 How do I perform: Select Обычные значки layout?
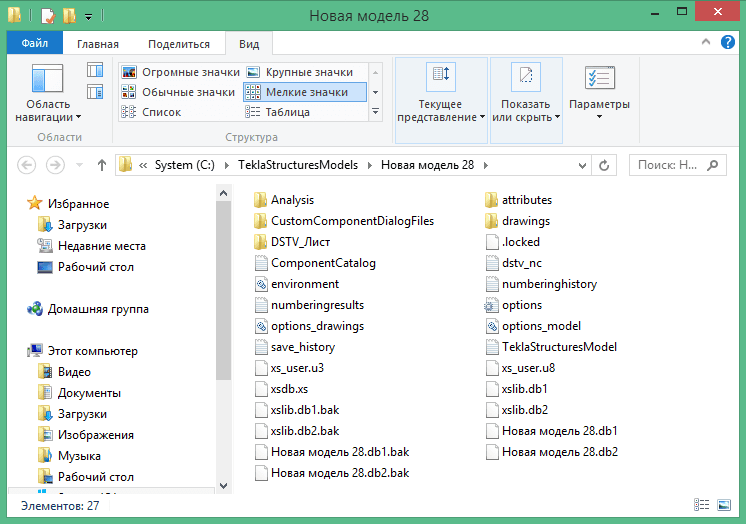coord(178,92)
